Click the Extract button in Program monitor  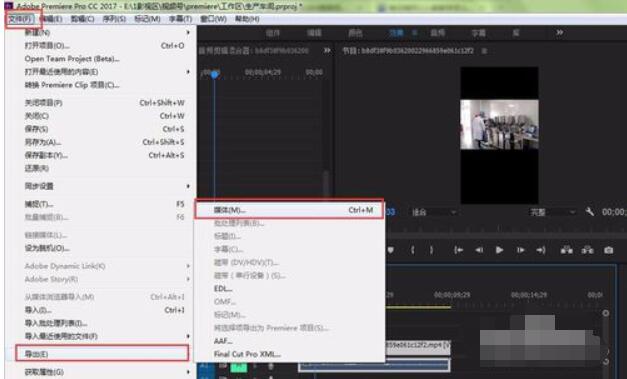click(x=587, y=250)
